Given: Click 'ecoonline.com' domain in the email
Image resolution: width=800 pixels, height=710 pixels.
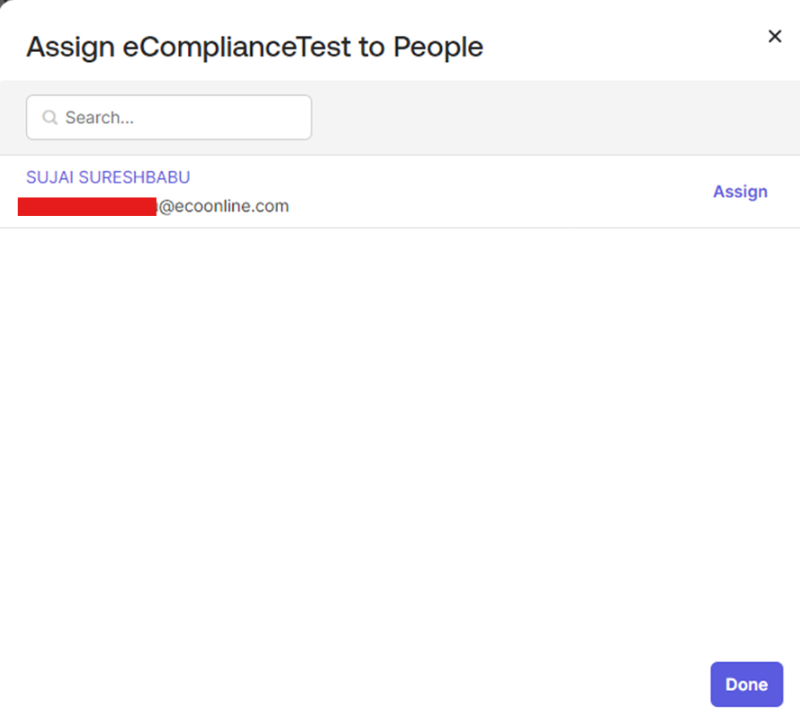Looking at the screenshot, I should click(x=232, y=206).
